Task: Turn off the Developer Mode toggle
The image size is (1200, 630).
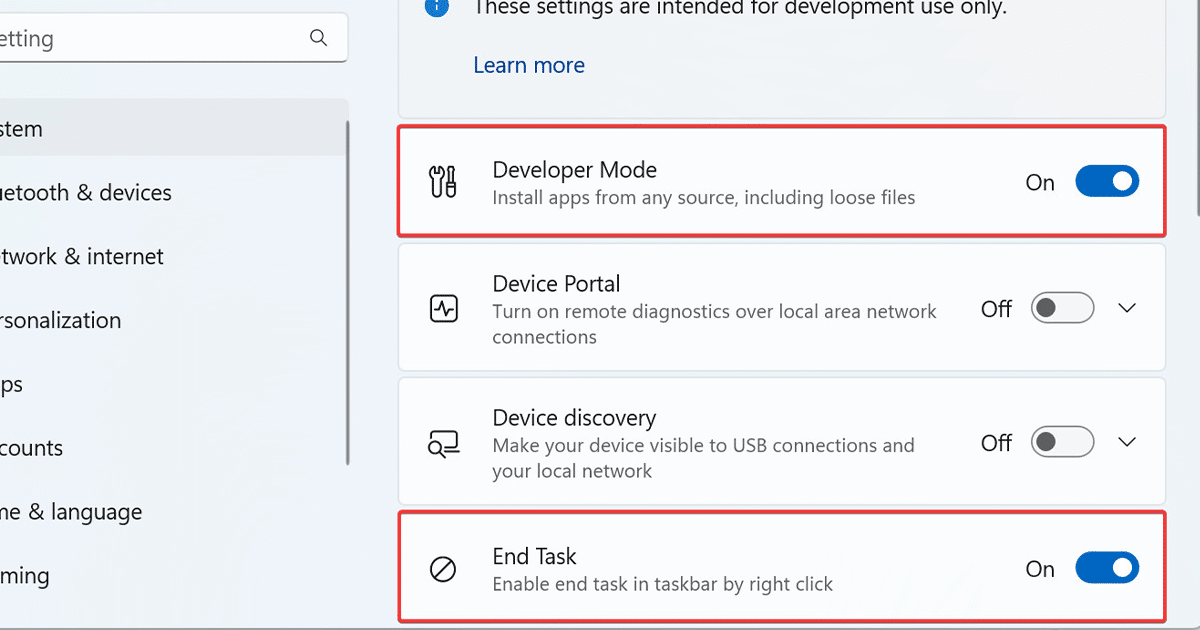Action: (1107, 182)
